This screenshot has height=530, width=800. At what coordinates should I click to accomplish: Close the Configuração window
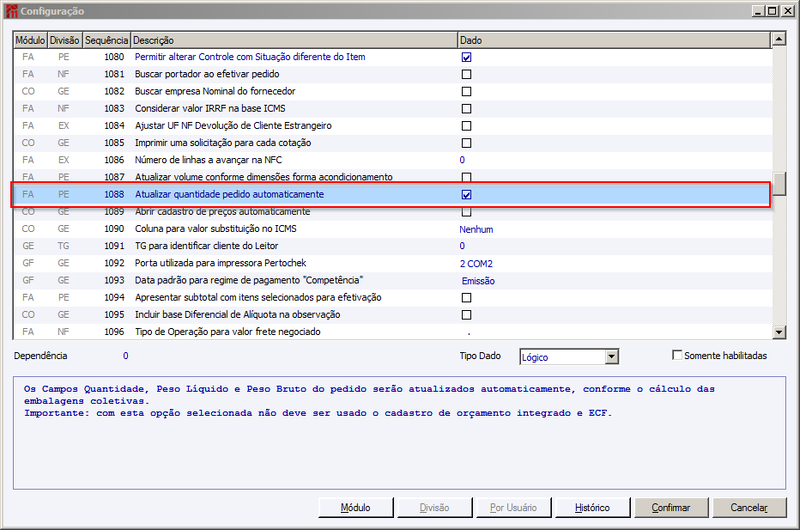point(787,11)
